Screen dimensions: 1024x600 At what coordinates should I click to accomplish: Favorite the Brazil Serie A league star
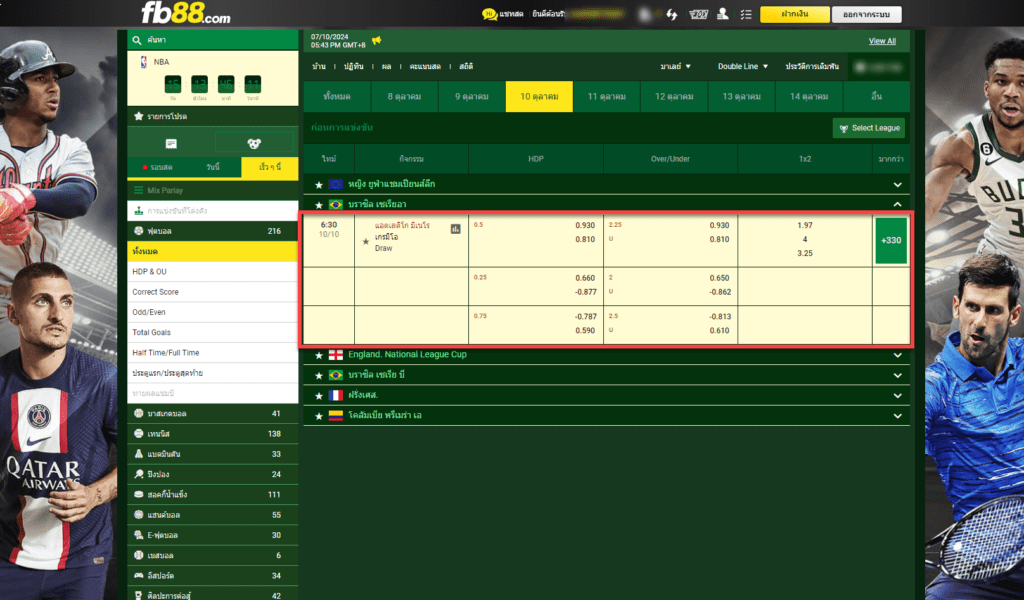pos(319,205)
